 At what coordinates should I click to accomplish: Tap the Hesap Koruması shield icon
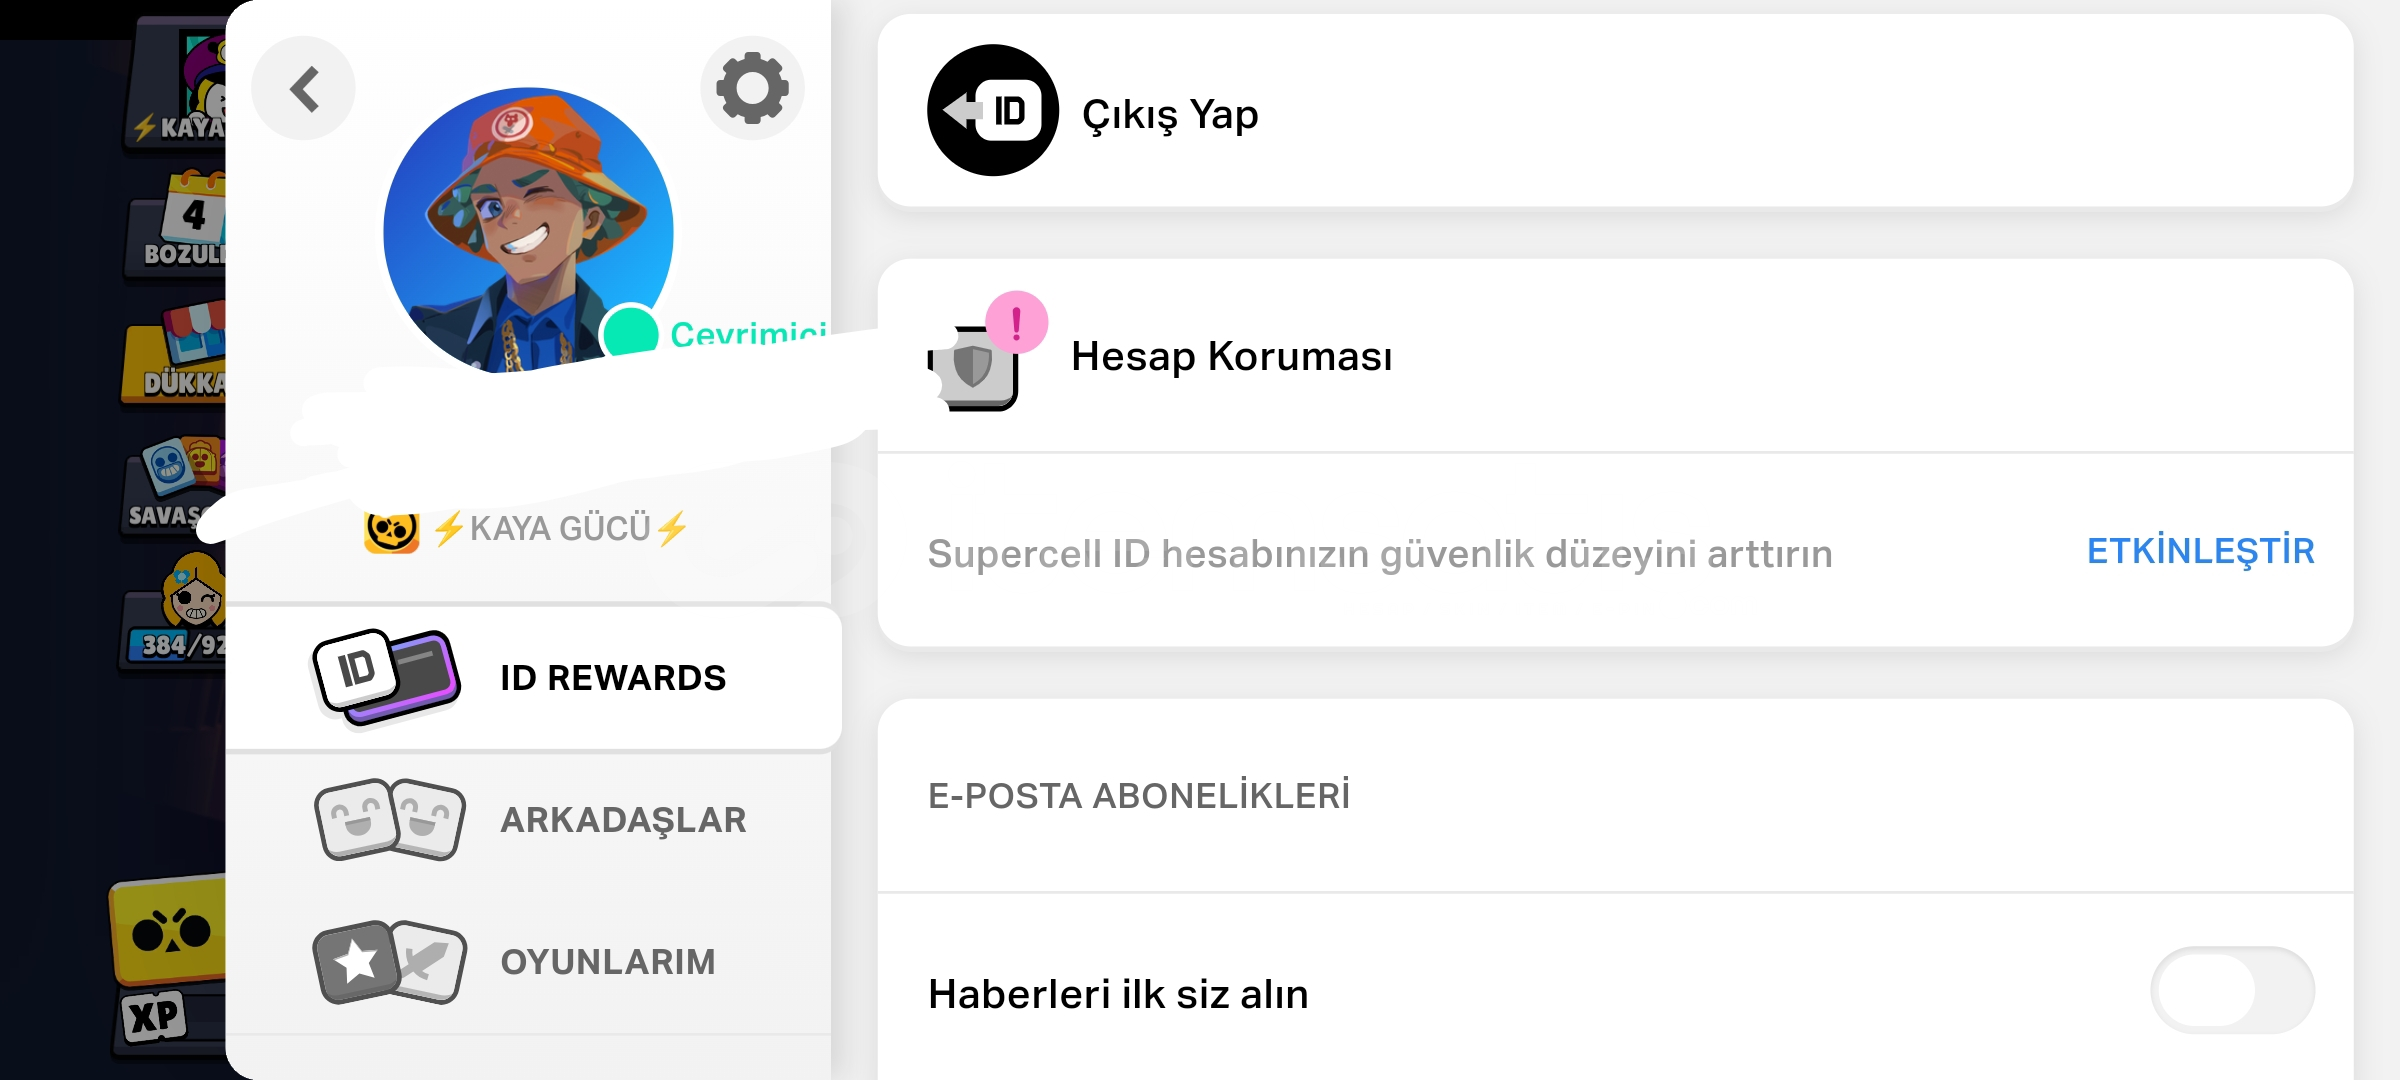(973, 367)
